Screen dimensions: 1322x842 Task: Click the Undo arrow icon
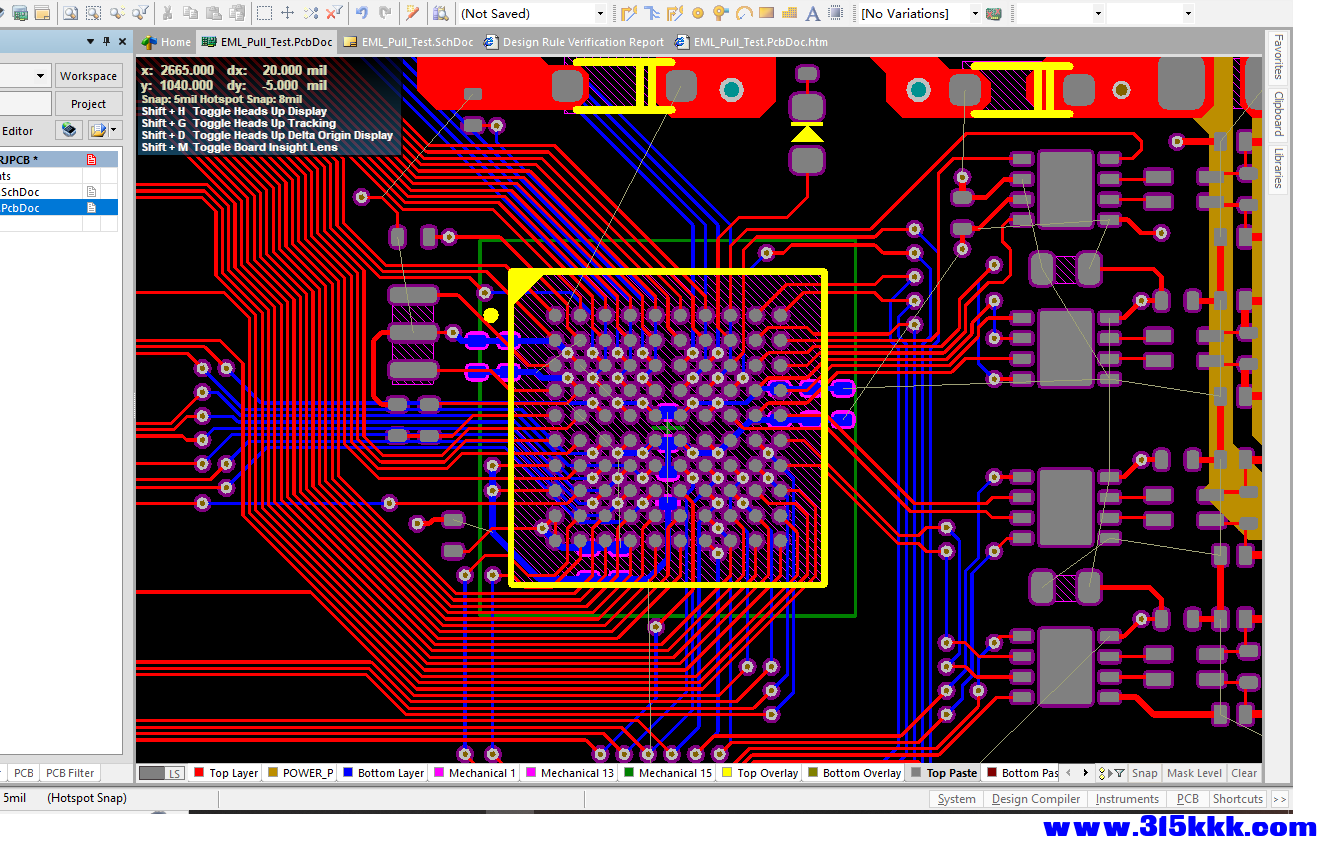(x=361, y=13)
